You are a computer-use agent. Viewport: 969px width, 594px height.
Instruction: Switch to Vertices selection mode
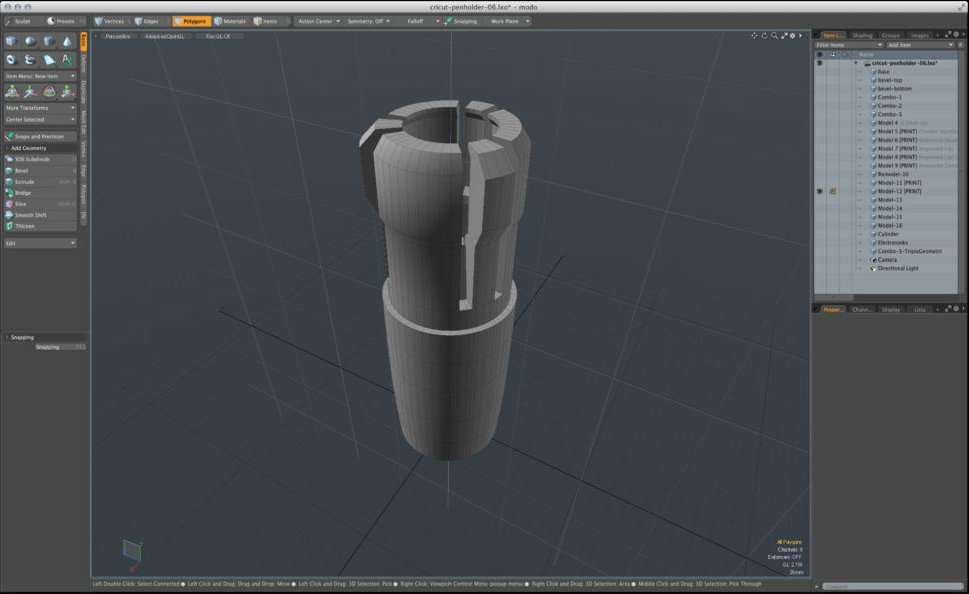[x=109, y=21]
